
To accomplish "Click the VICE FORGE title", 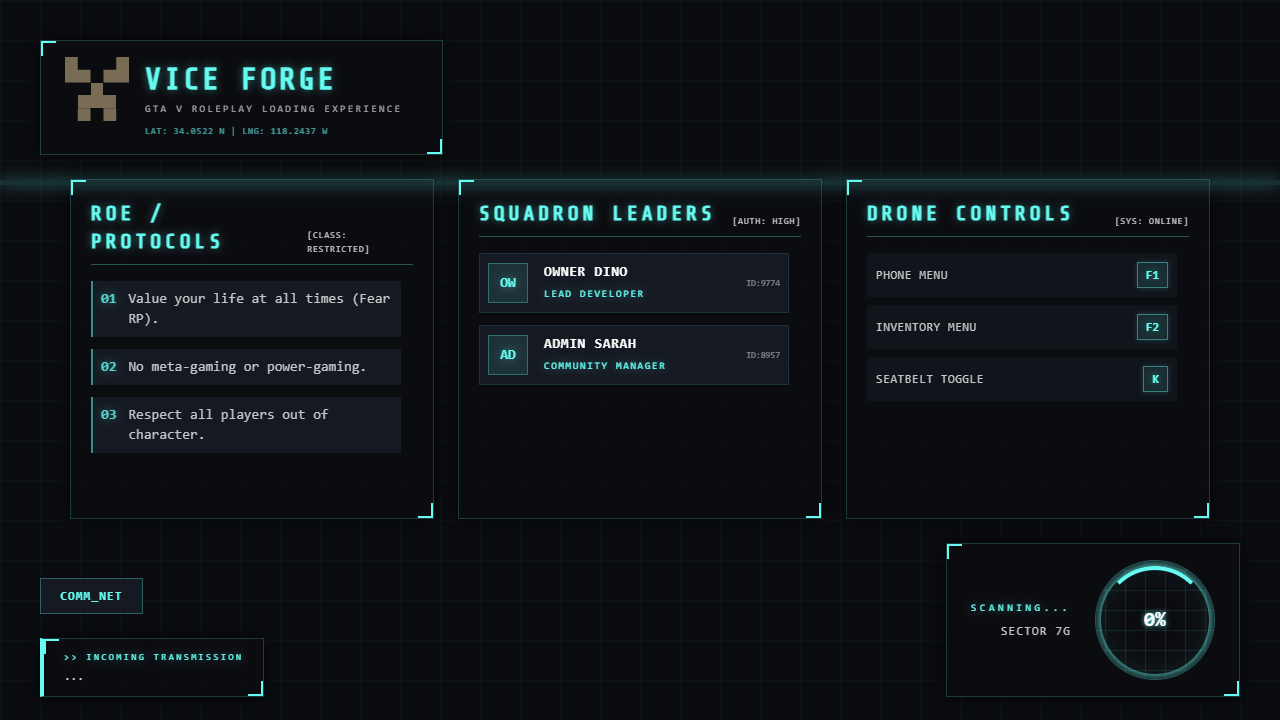I will coord(240,79).
